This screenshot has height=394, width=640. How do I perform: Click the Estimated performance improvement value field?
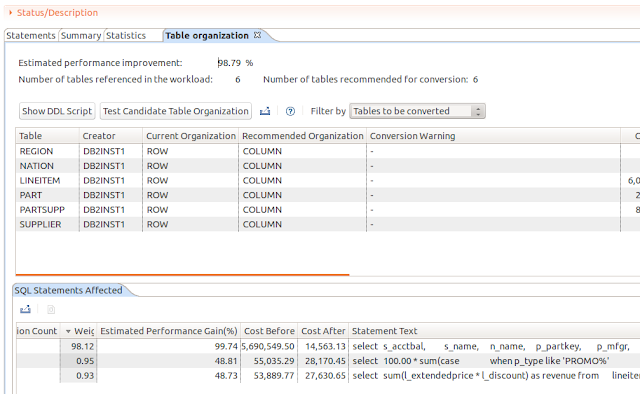point(229,63)
